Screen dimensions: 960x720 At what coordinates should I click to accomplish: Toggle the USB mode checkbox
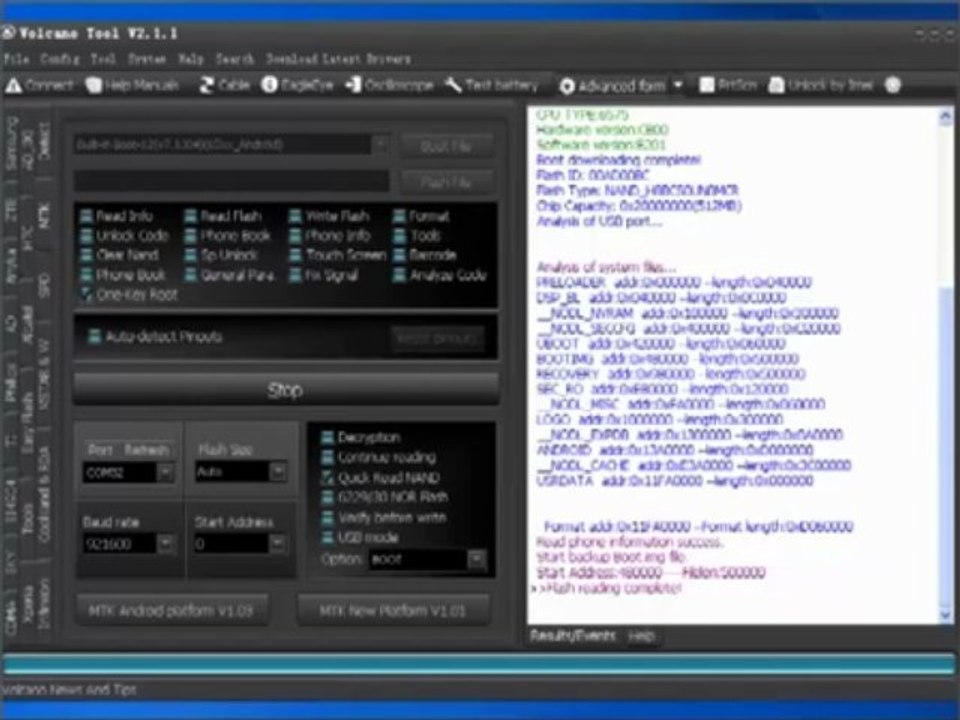(x=328, y=538)
